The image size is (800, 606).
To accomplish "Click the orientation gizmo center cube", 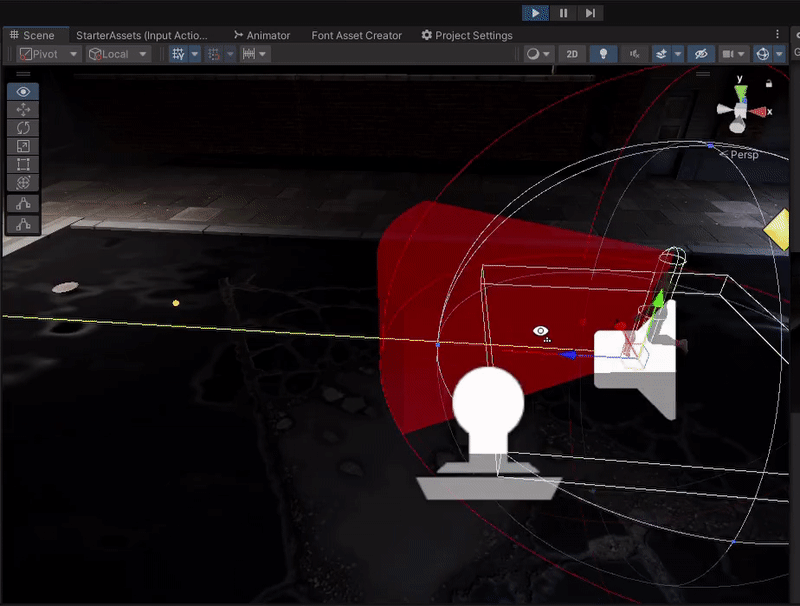I will 739,110.
